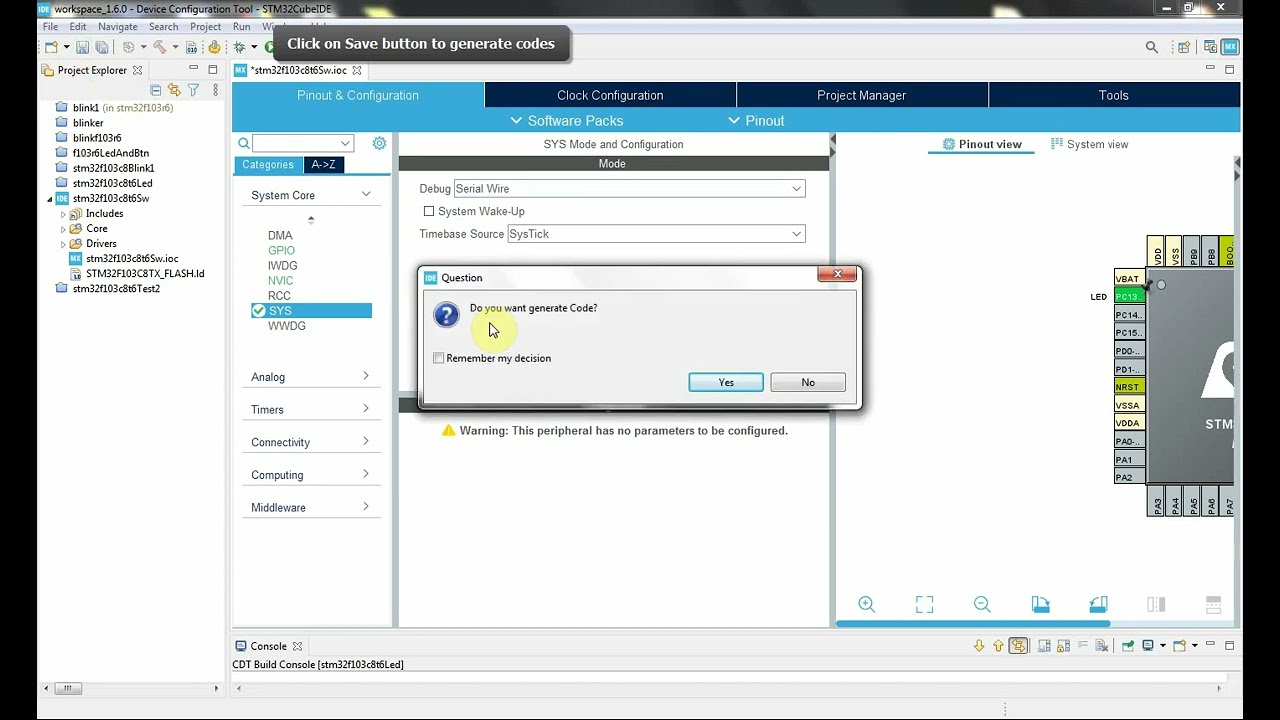Rotate pinout chip clockwise
This screenshot has height=720, width=1280.
[1040, 604]
